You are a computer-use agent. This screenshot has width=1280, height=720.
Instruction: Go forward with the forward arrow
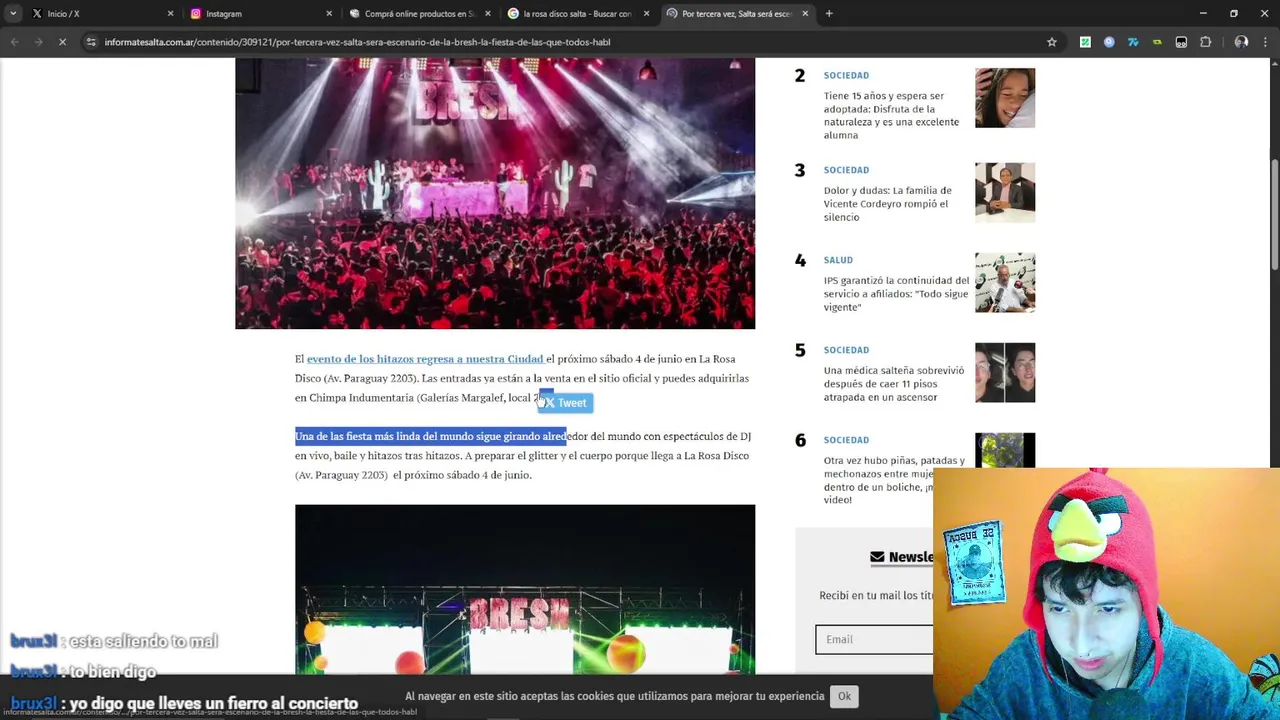(38, 42)
